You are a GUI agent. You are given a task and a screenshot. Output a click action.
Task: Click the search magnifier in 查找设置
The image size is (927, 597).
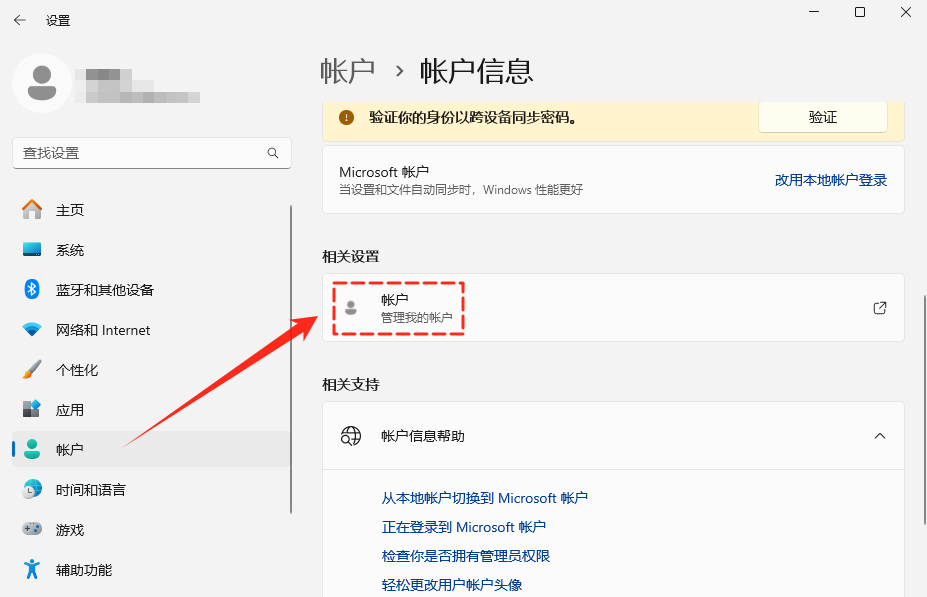272,153
